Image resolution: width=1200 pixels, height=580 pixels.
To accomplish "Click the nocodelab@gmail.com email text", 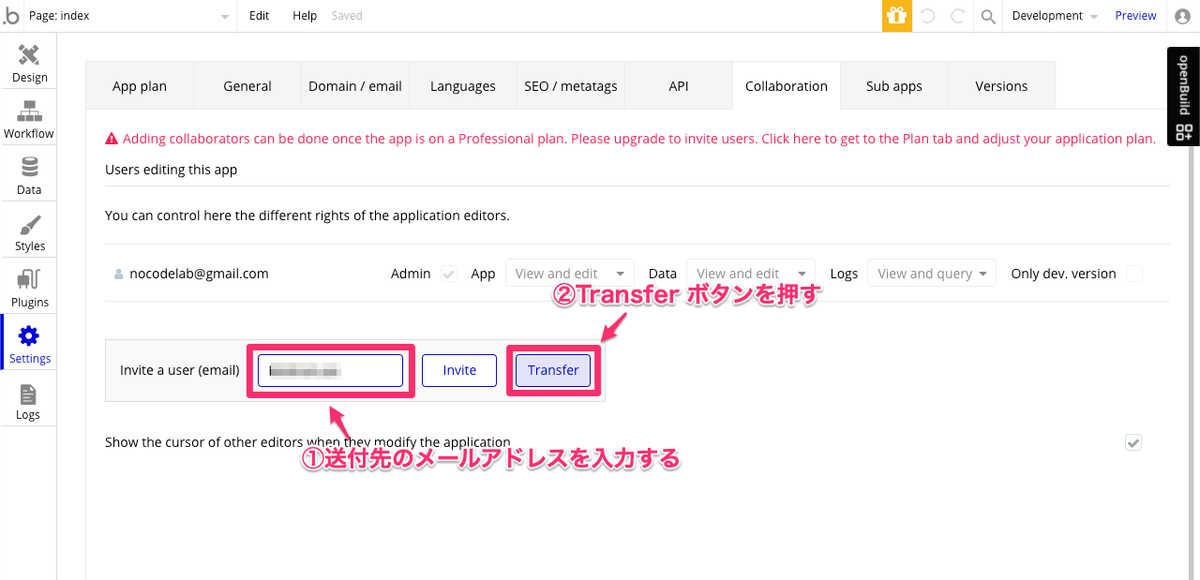I will click(x=199, y=273).
